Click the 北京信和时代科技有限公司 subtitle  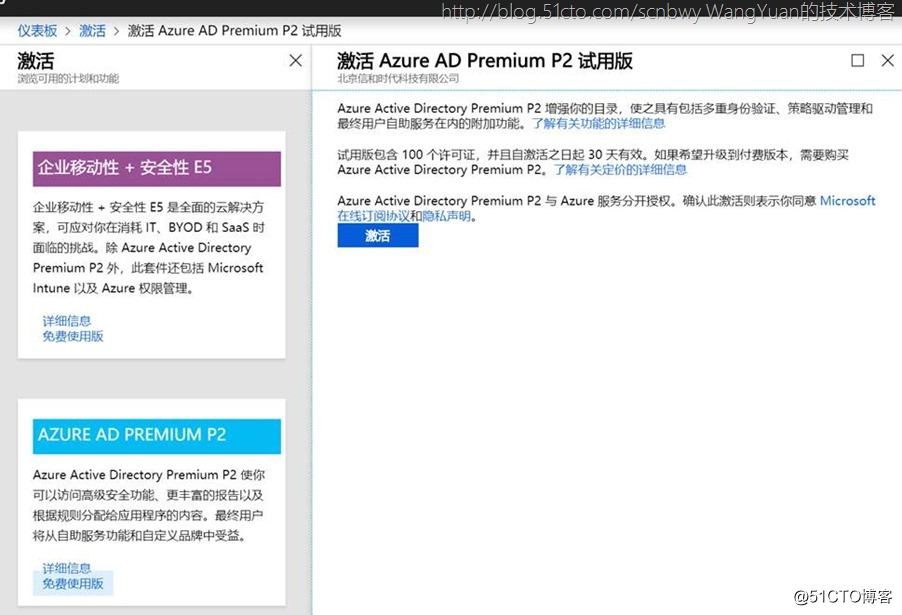[398, 78]
